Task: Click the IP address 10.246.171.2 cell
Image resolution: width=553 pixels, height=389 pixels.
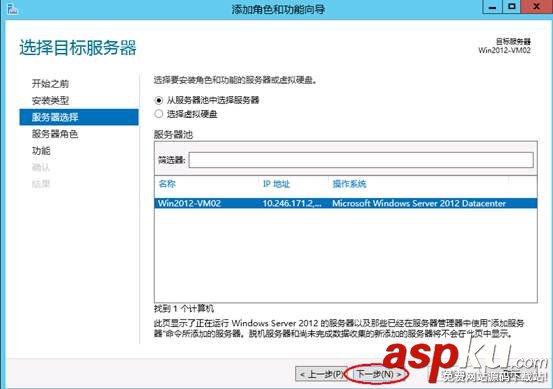Action: click(292, 203)
